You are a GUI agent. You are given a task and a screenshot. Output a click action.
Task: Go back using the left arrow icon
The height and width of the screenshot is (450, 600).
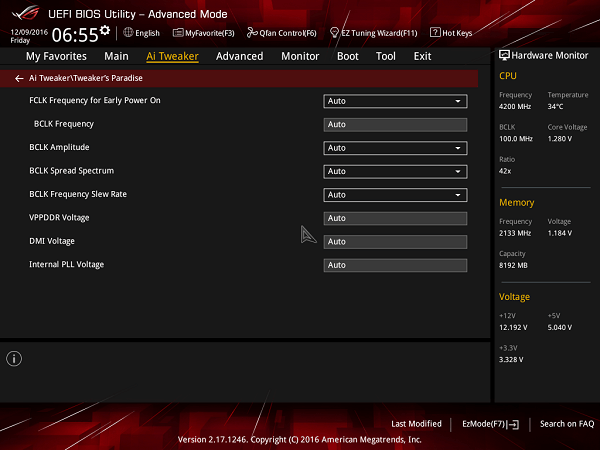tap(19, 78)
